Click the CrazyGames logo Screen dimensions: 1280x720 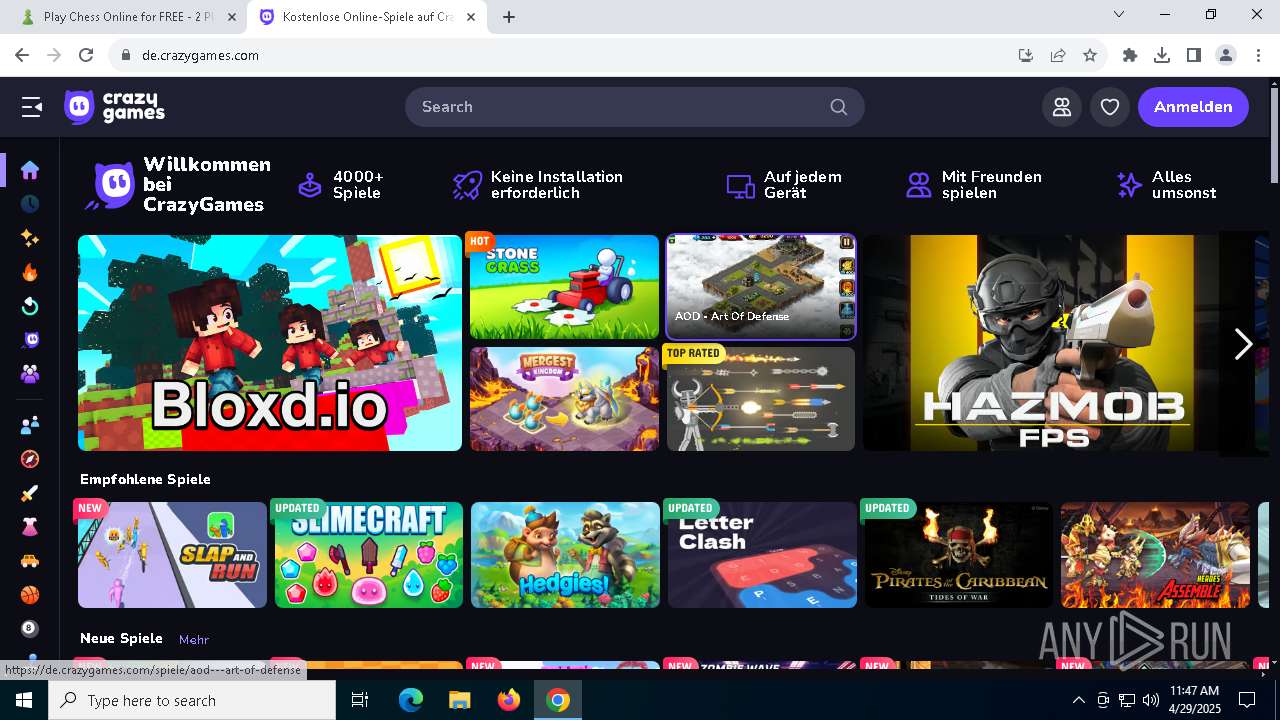click(x=114, y=107)
